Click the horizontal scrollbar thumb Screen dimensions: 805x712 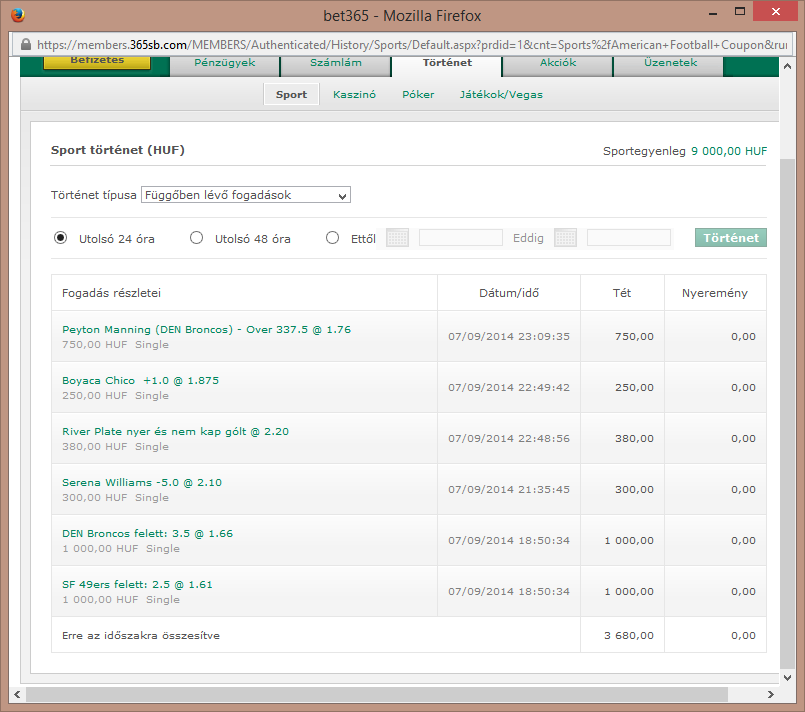point(377,694)
